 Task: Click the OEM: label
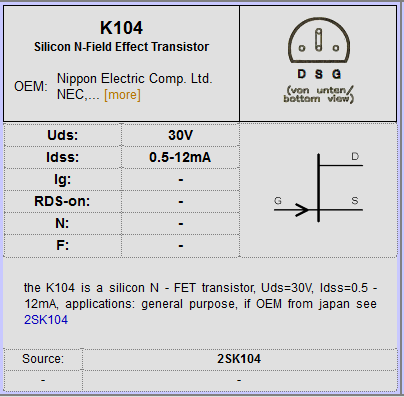[31, 87]
